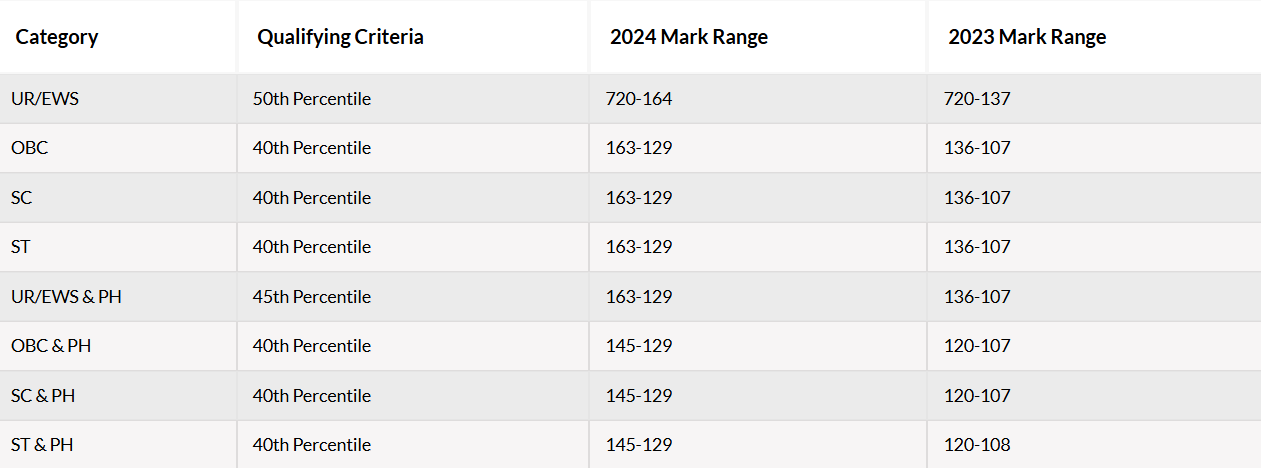Click the UR/EWS & PH category cell
Image resolution: width=1261 pixels, height=468 pixels.
point(66,297)
